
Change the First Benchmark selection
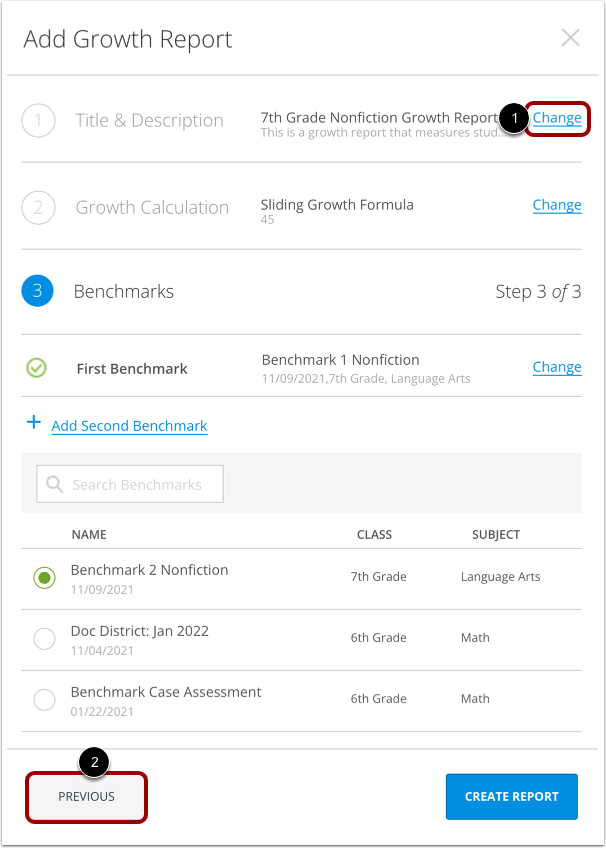(x=557, y=367)
